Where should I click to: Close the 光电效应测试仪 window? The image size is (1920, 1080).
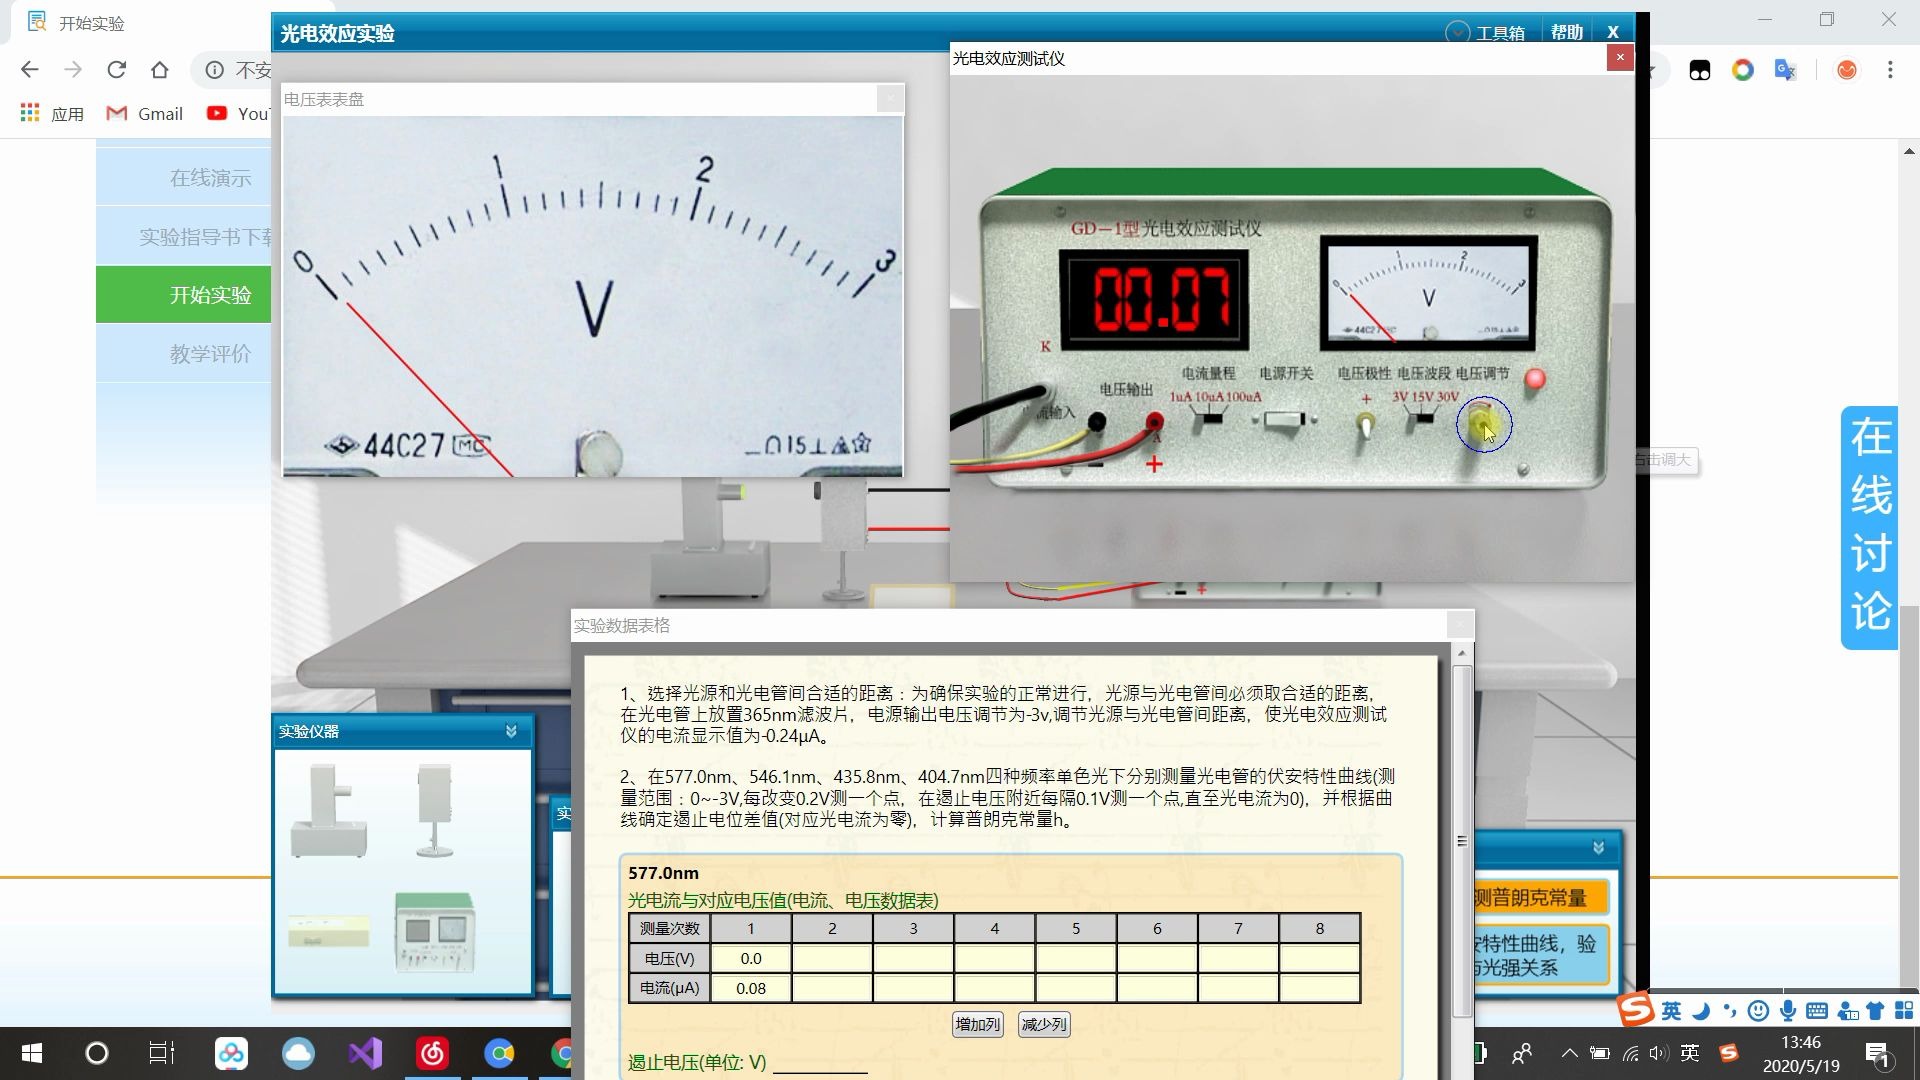pyautogui.click(x=1620, y=58)
